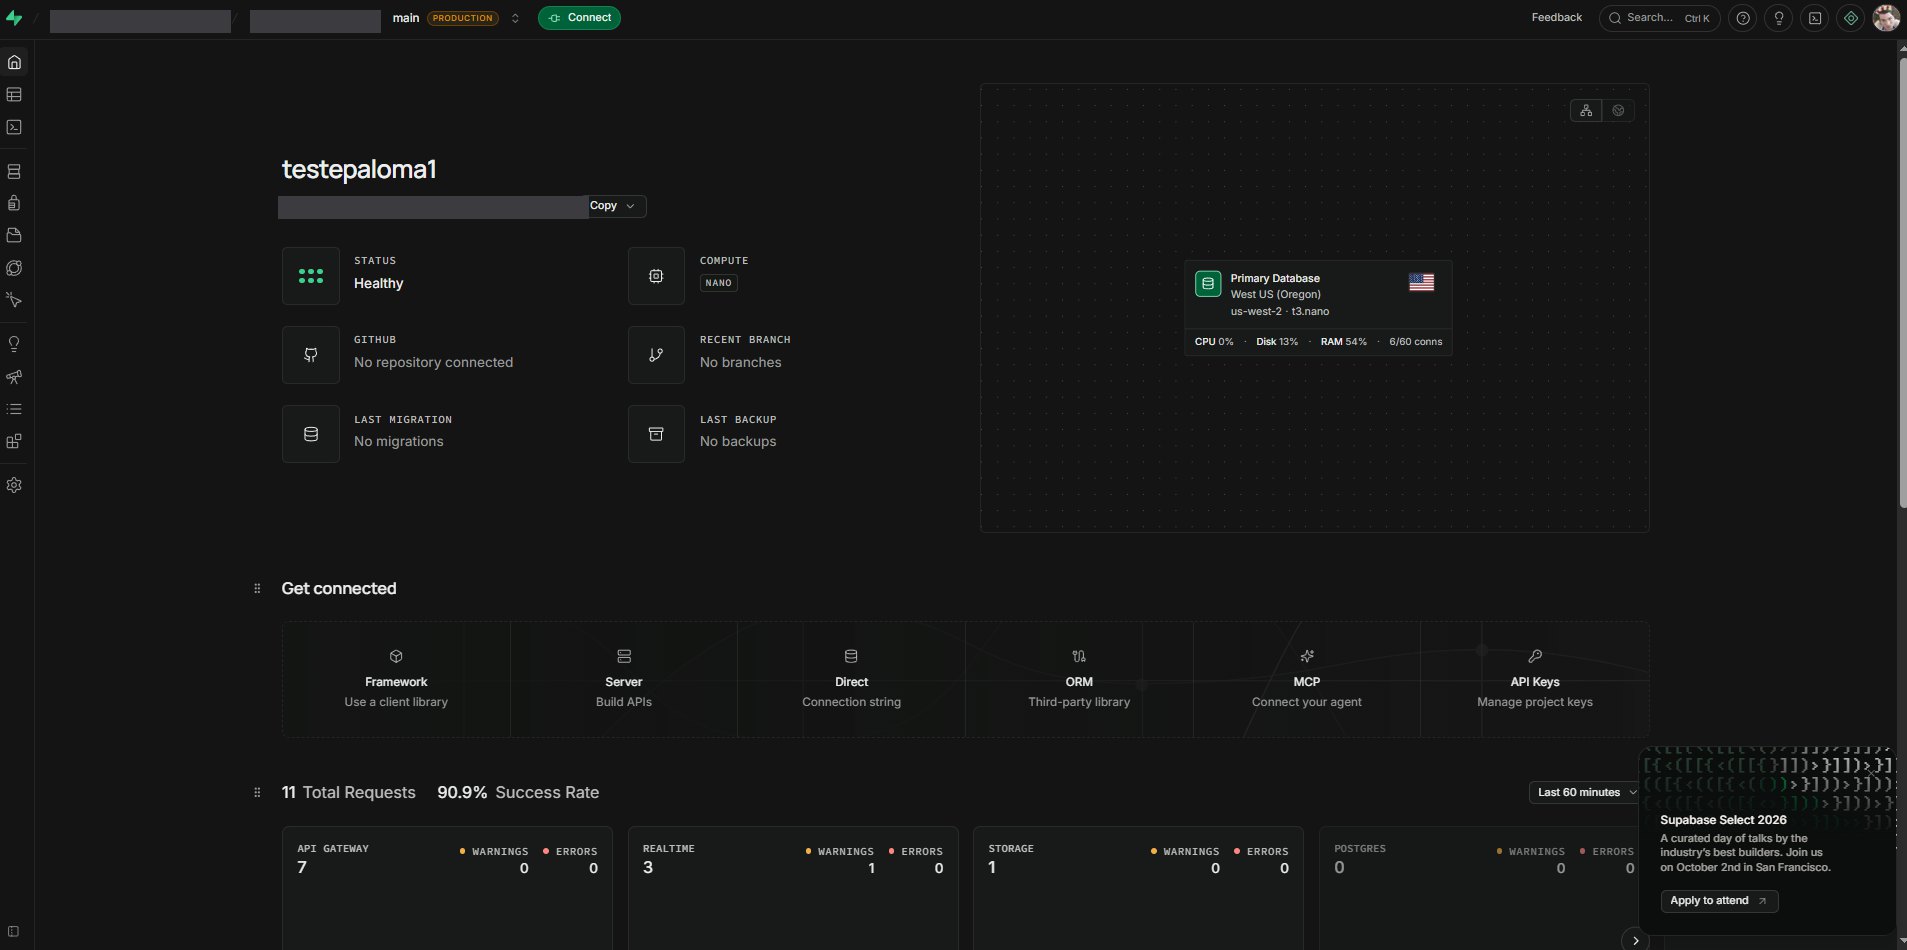Viewport: 1907px width, 950px height.
Task: Switch diagram to infrastructure tree view
Action: [1586, 111]
